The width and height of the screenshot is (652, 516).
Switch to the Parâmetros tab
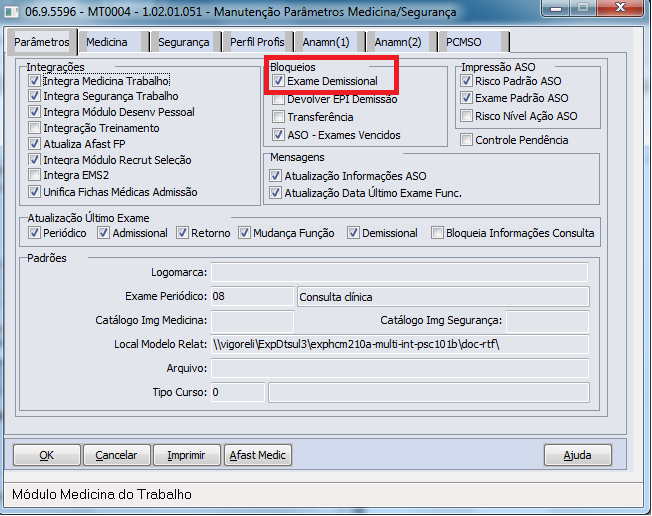click(42, 42)
